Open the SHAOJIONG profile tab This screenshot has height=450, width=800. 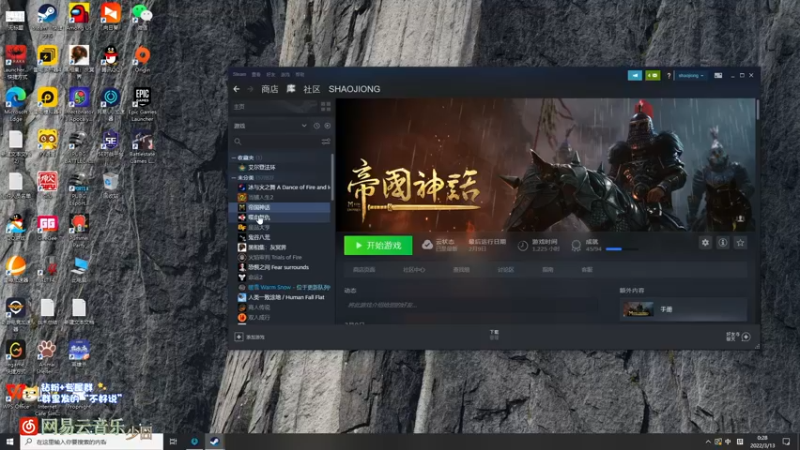click(x=354, y=89)
